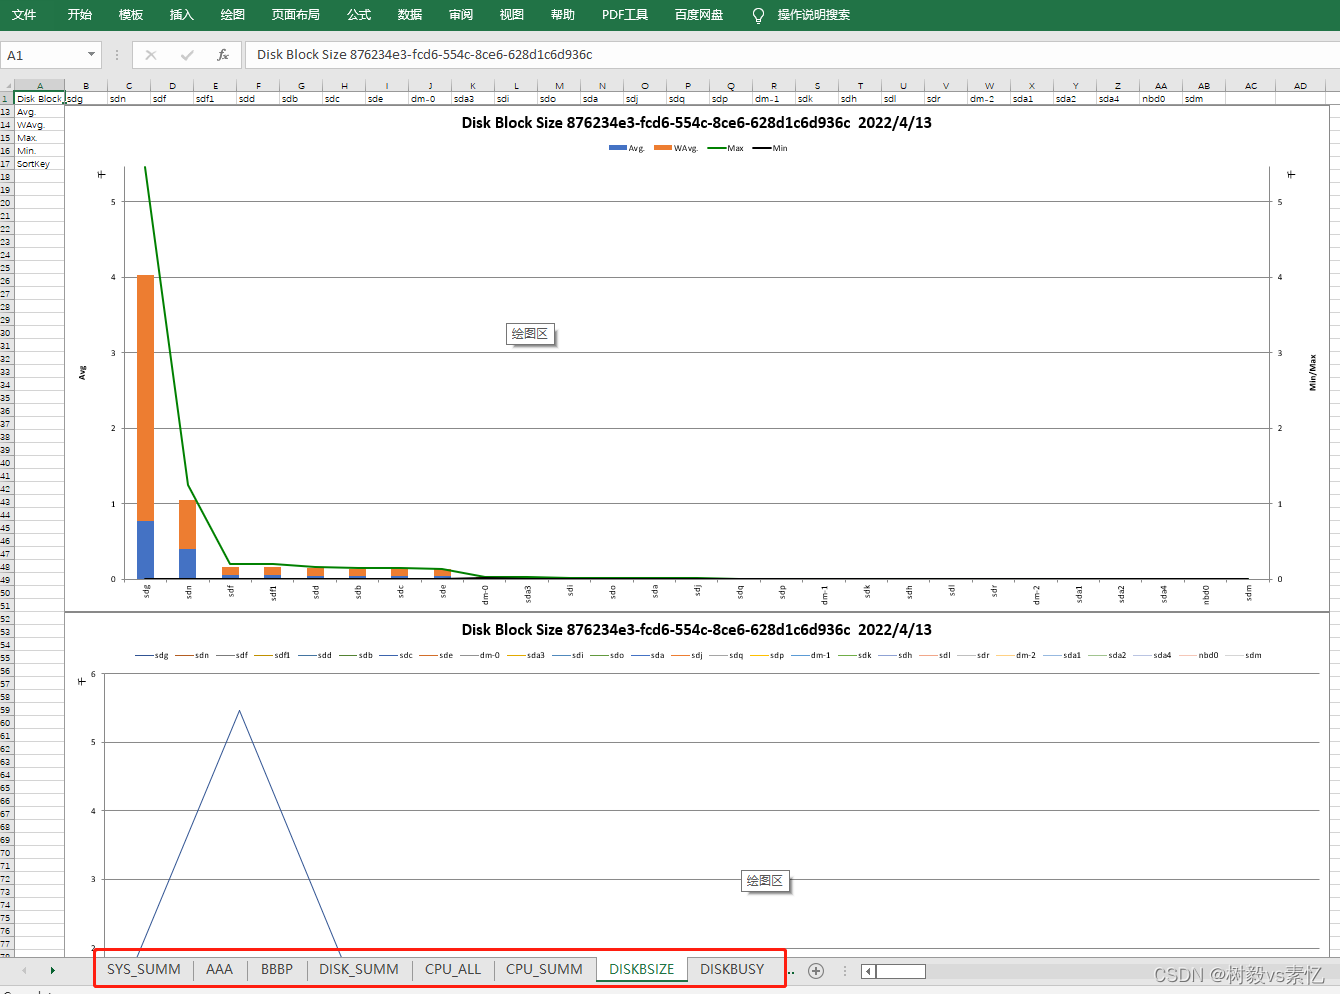Click the orange WAvg. legend entry

[x=676, y=148]
